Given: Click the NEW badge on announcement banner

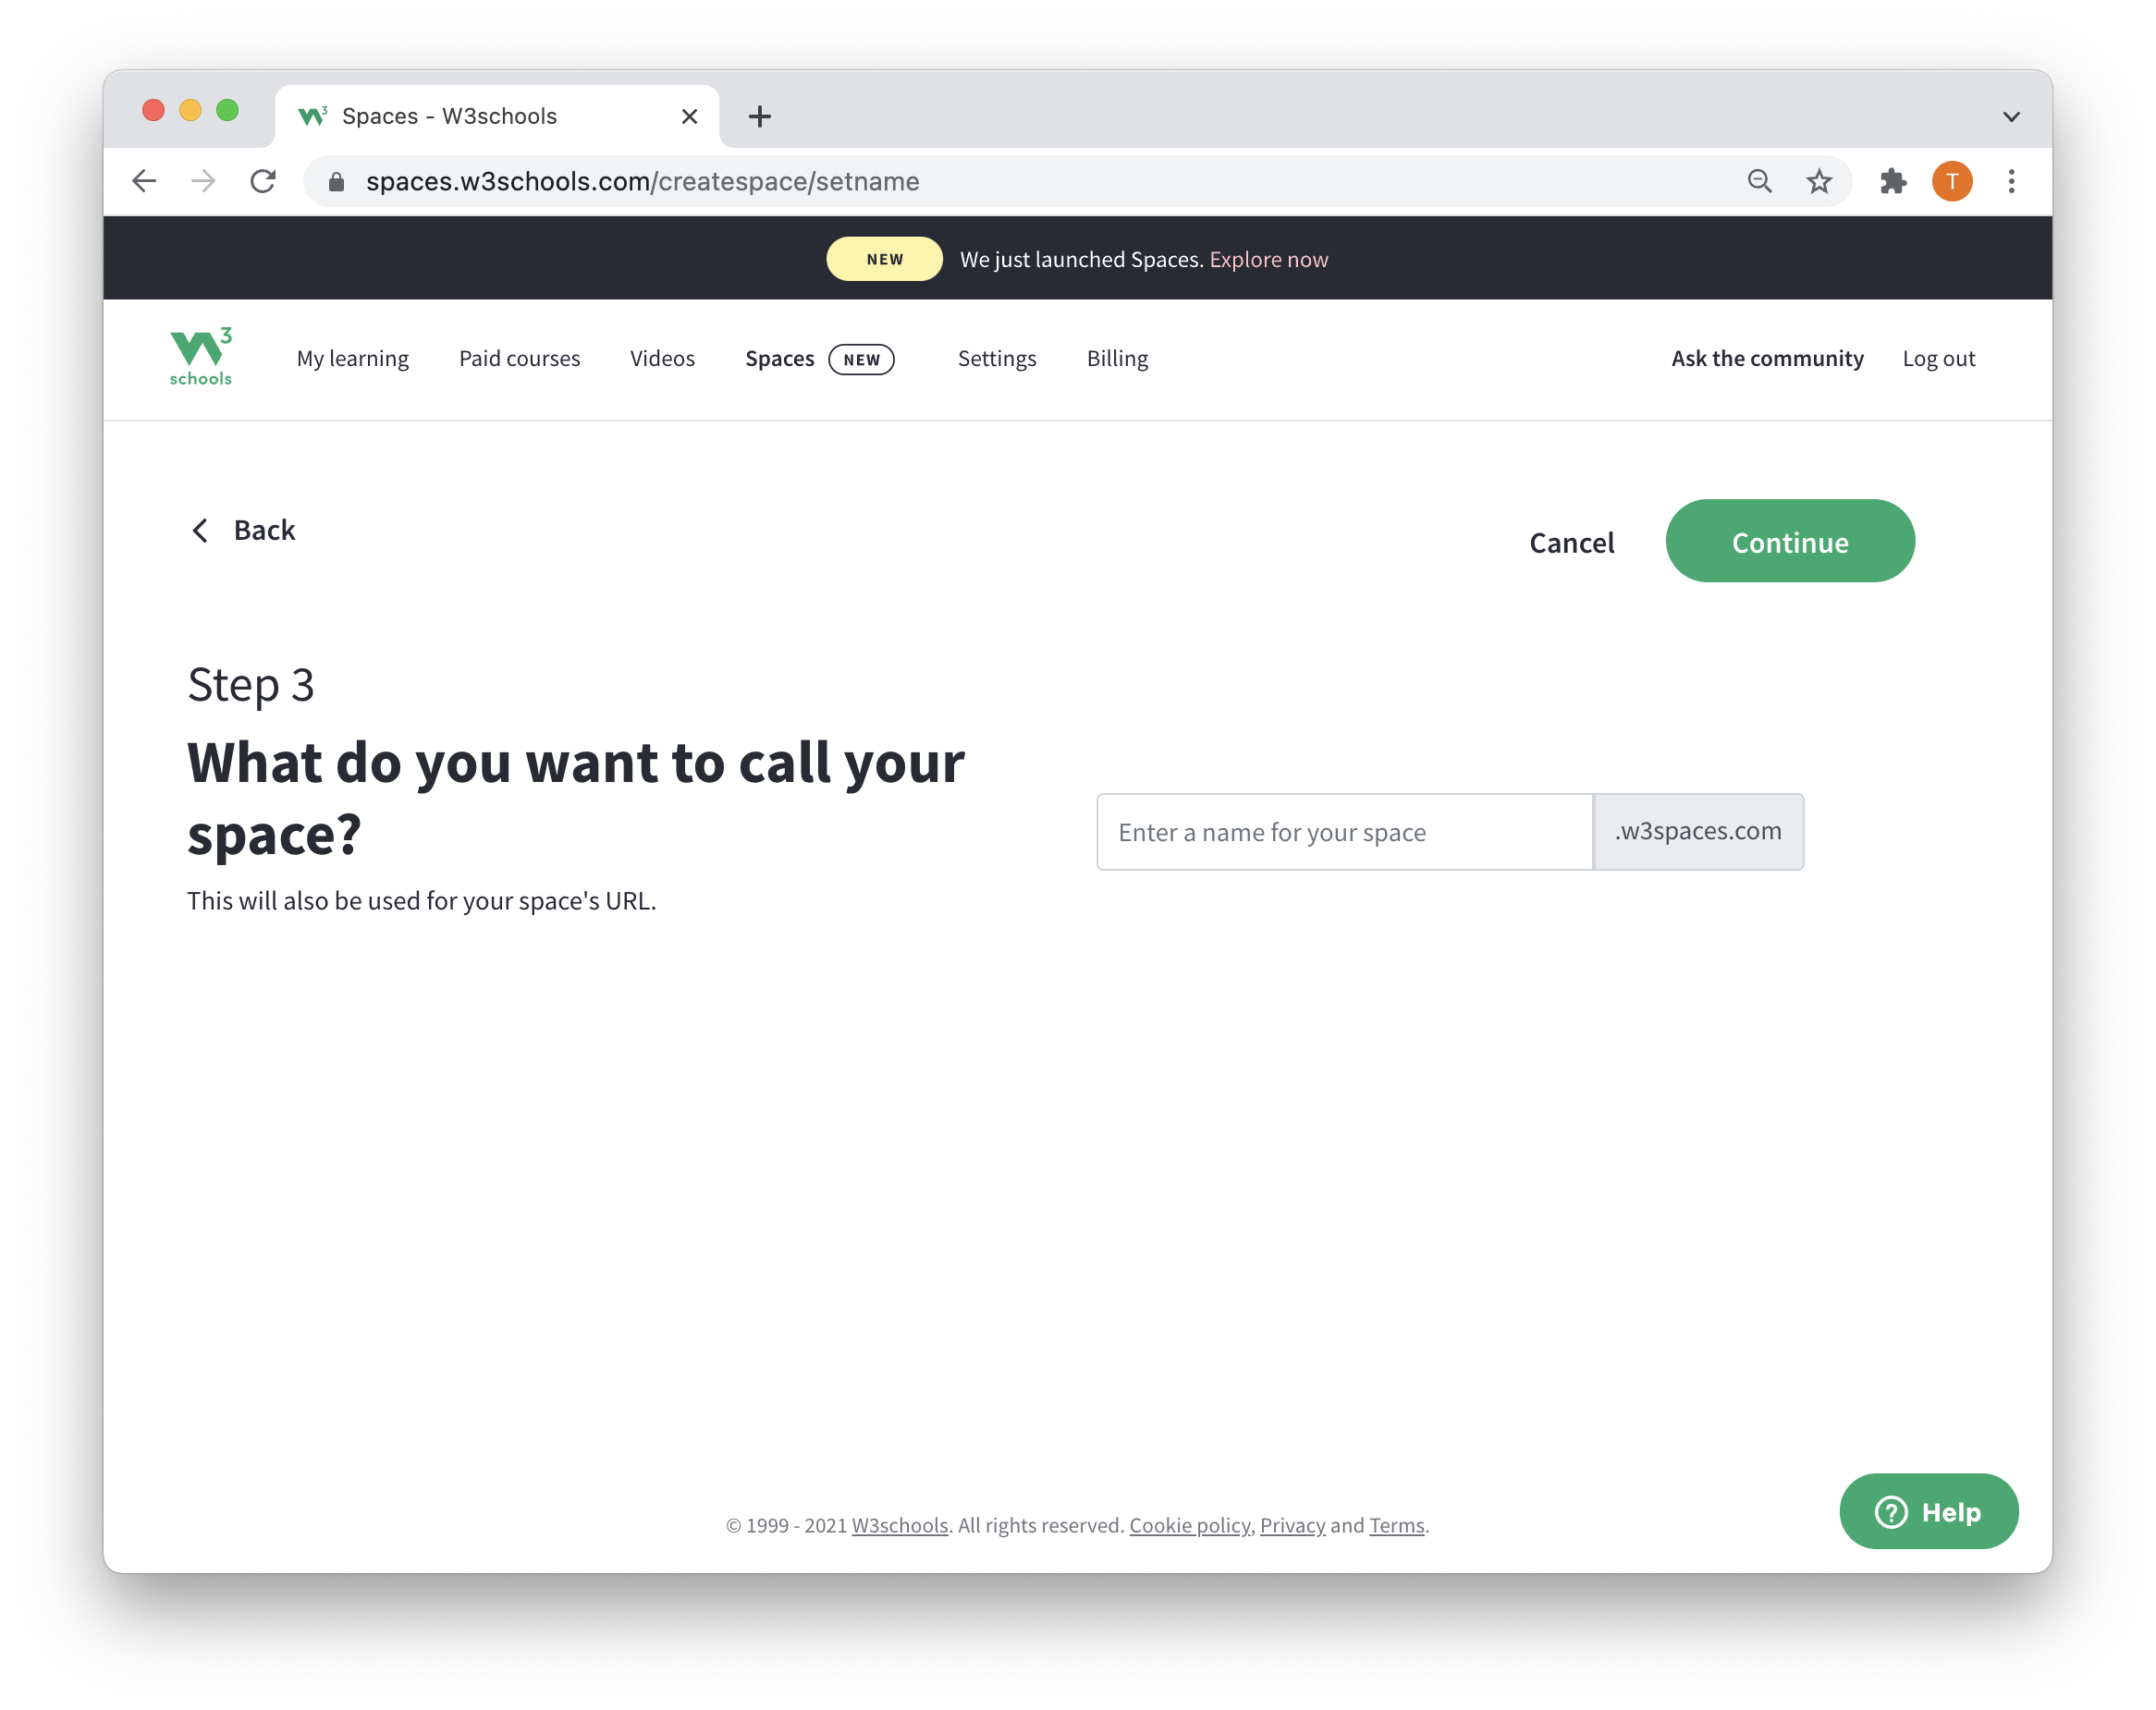Looking at the screenshot, I should [882, 259].
